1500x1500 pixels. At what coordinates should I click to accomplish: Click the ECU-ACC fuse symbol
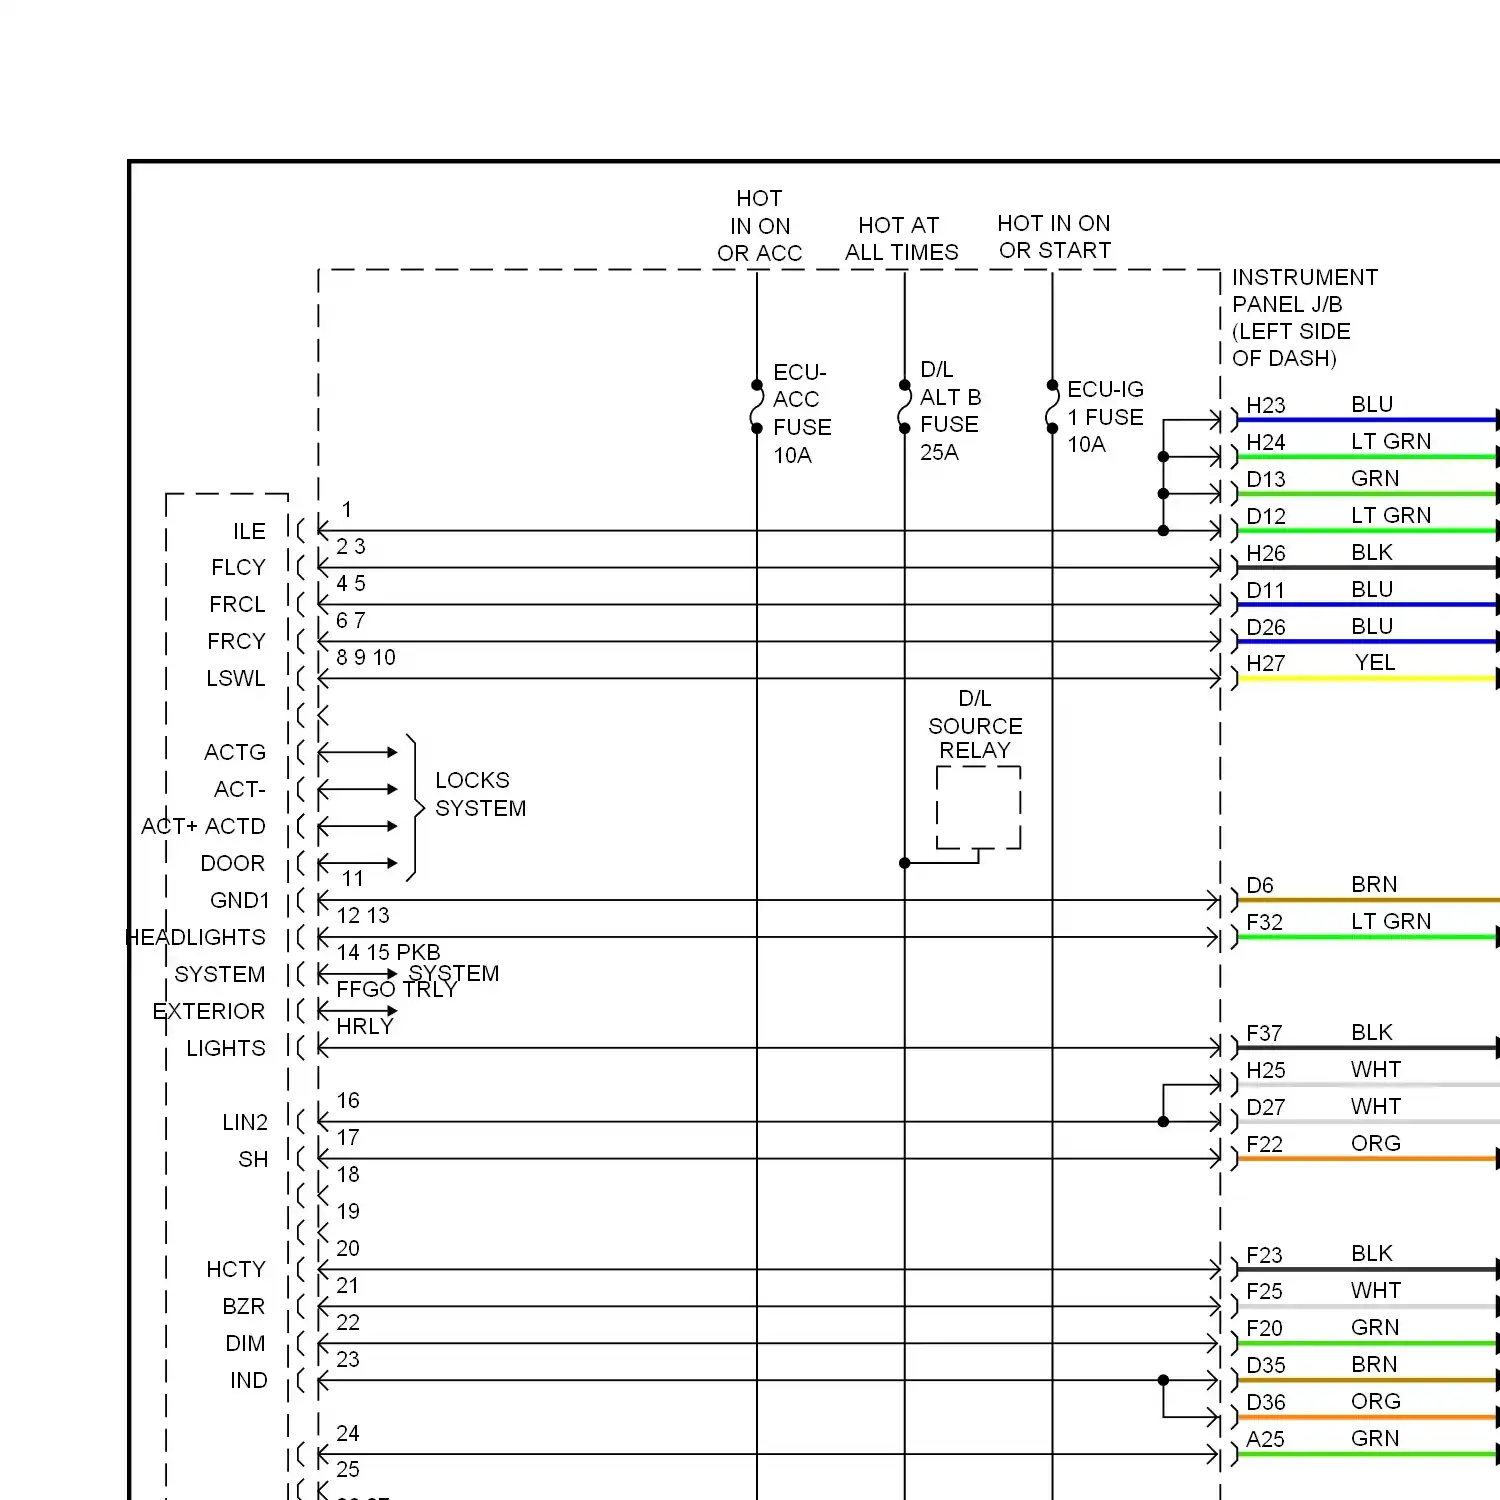coord(757,407)
